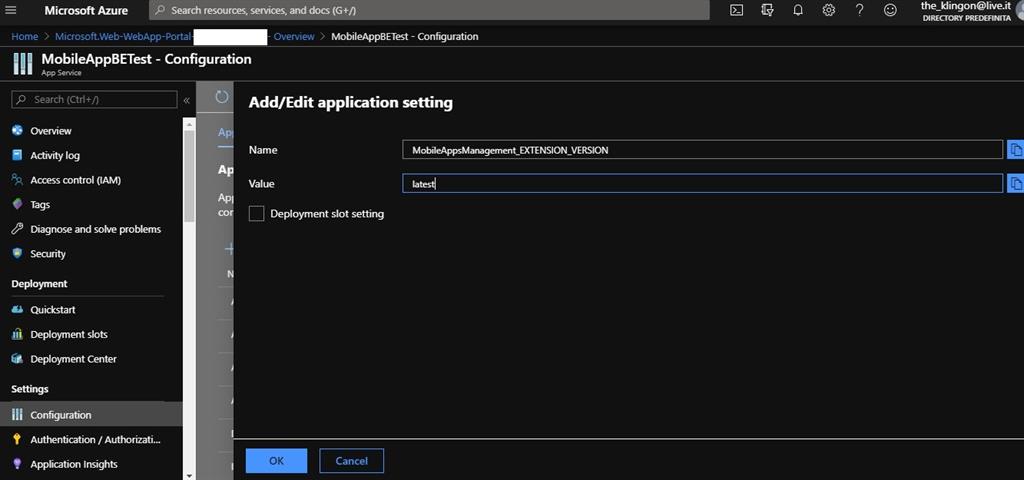
Task: Open the Microsoft.Web-WebApp-Portal breadcrumb link
Action: [124, 37]
